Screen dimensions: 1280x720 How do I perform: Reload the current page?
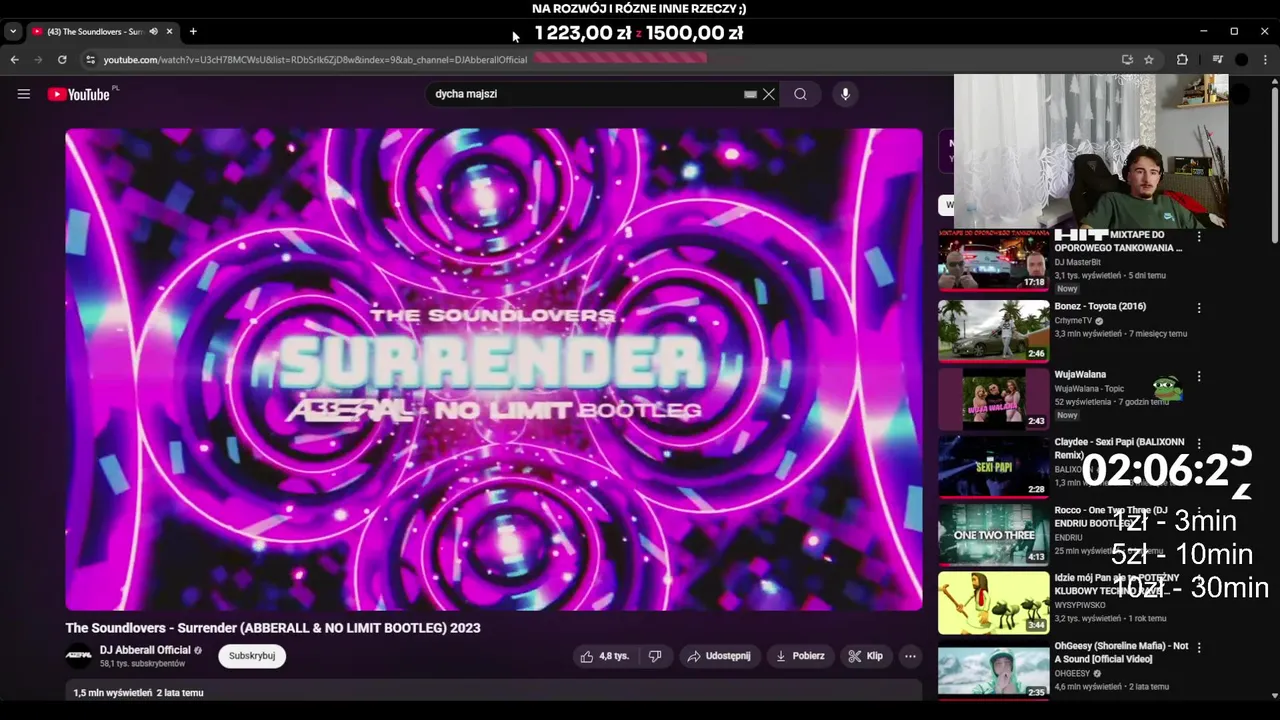point(62,60)
